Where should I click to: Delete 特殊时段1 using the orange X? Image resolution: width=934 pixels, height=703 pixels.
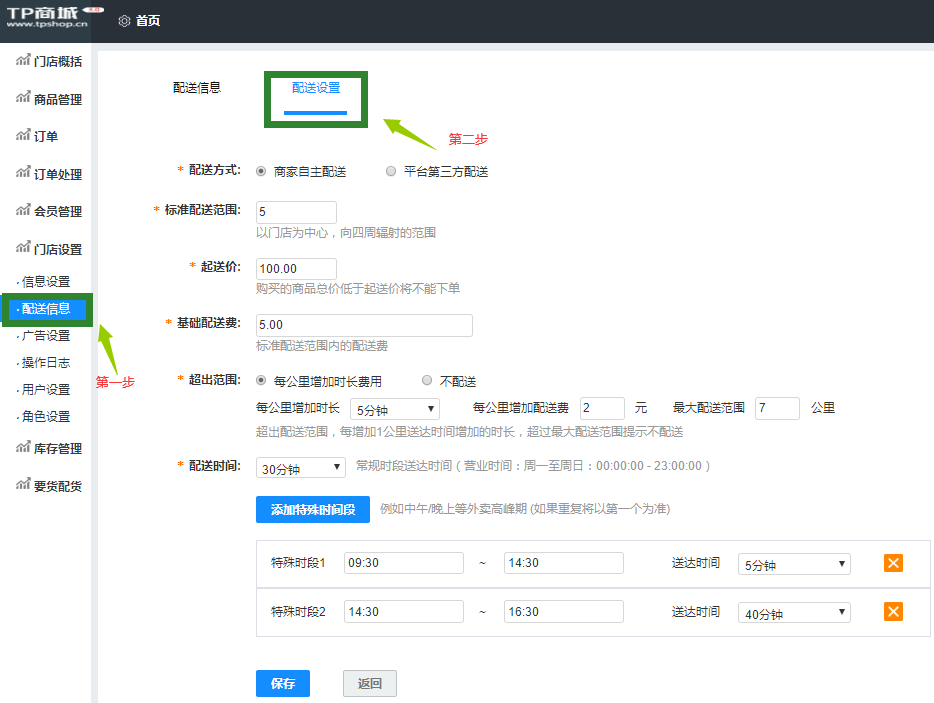click(x=892, y=563)
